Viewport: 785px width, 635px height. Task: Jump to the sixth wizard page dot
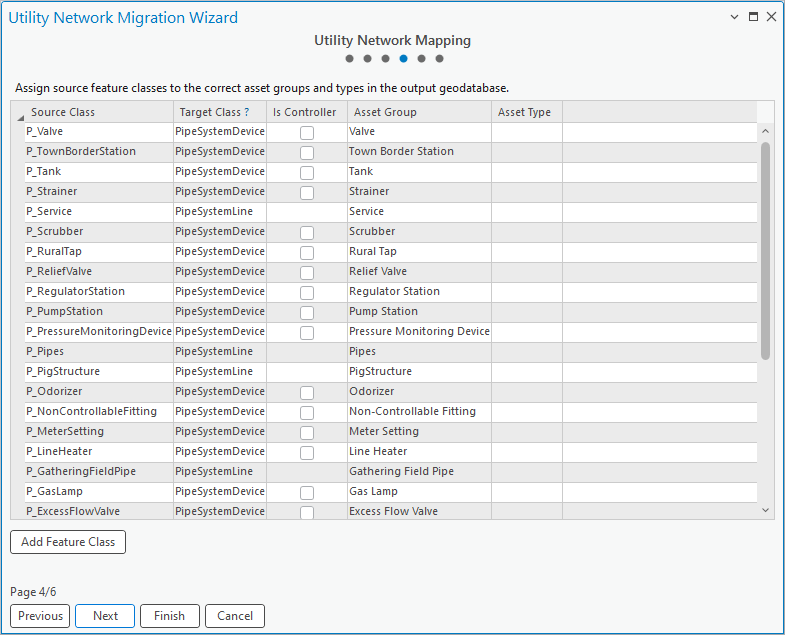click(440, 59)
